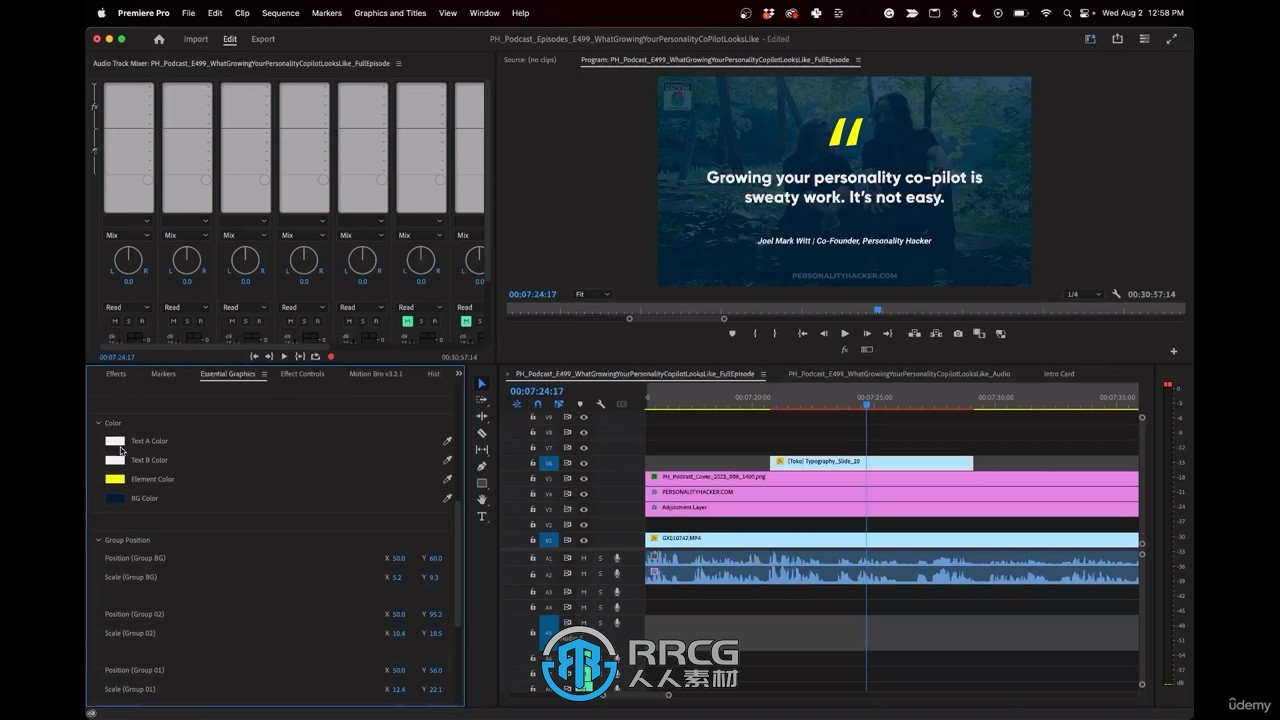Add marker in the timeline header
Screen dimensions: 1280x720
pyautogui.click(x=579, y=404)
